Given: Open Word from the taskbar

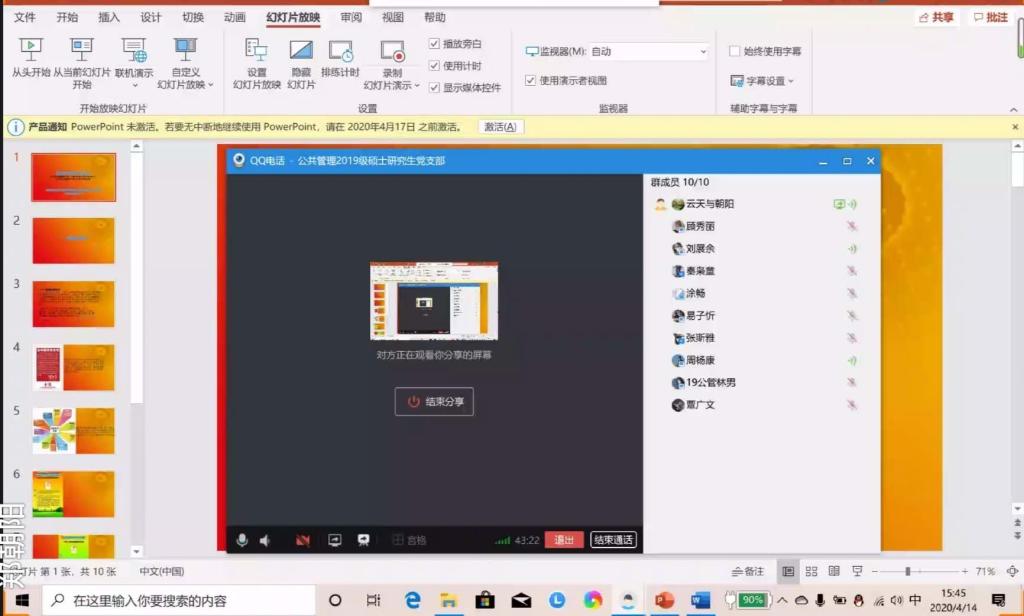Looking at the screenshot, I should 700,600.
